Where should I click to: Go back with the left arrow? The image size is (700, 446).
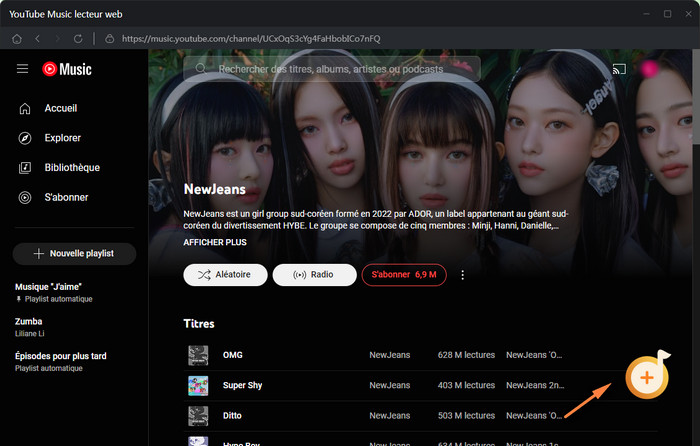pyautogui.click(x=37, y=38)
